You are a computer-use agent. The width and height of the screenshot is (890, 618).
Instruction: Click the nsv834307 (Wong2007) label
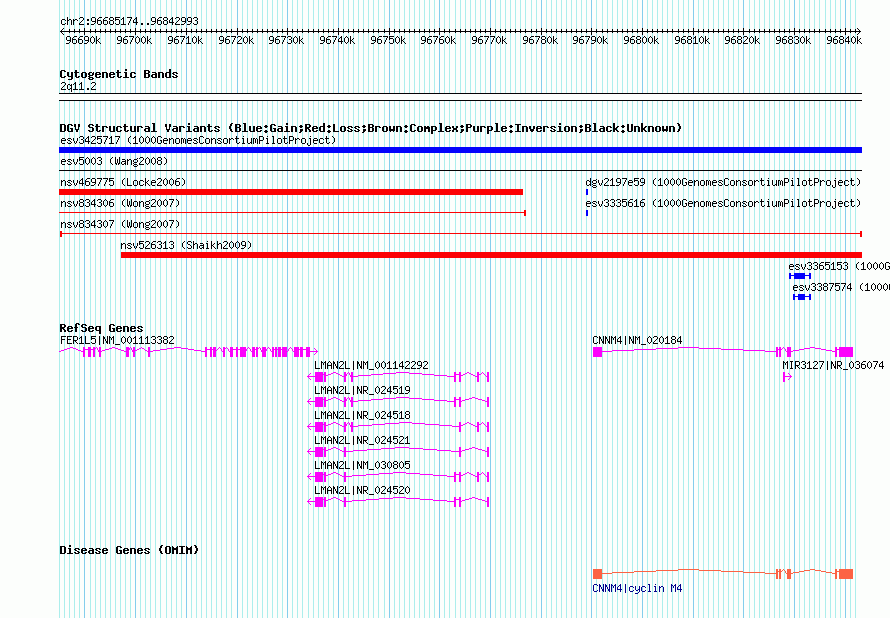120,224
